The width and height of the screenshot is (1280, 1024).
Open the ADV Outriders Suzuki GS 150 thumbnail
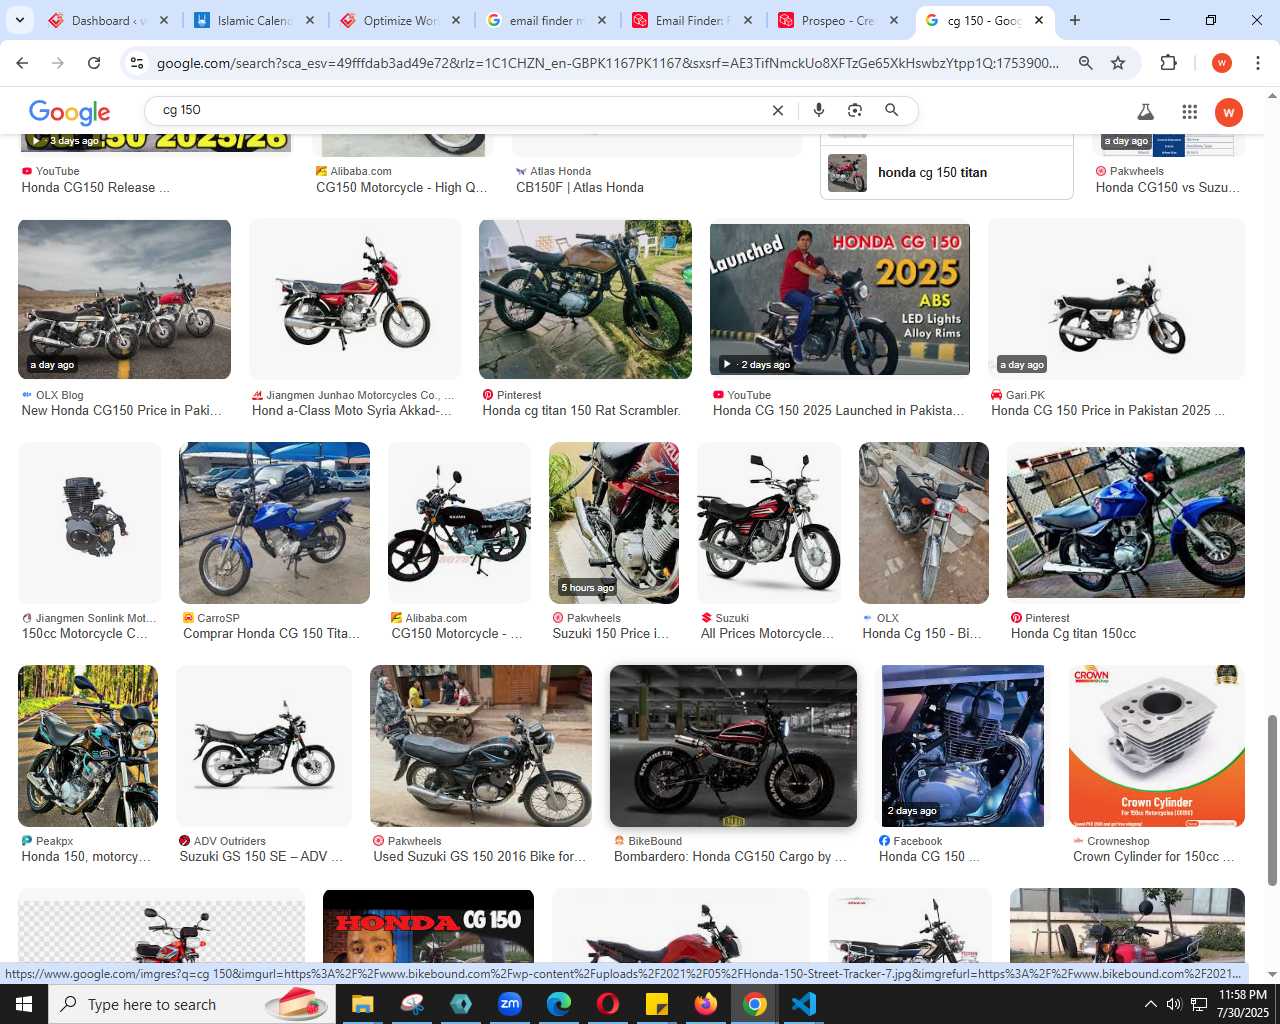[x=264, y=746]
